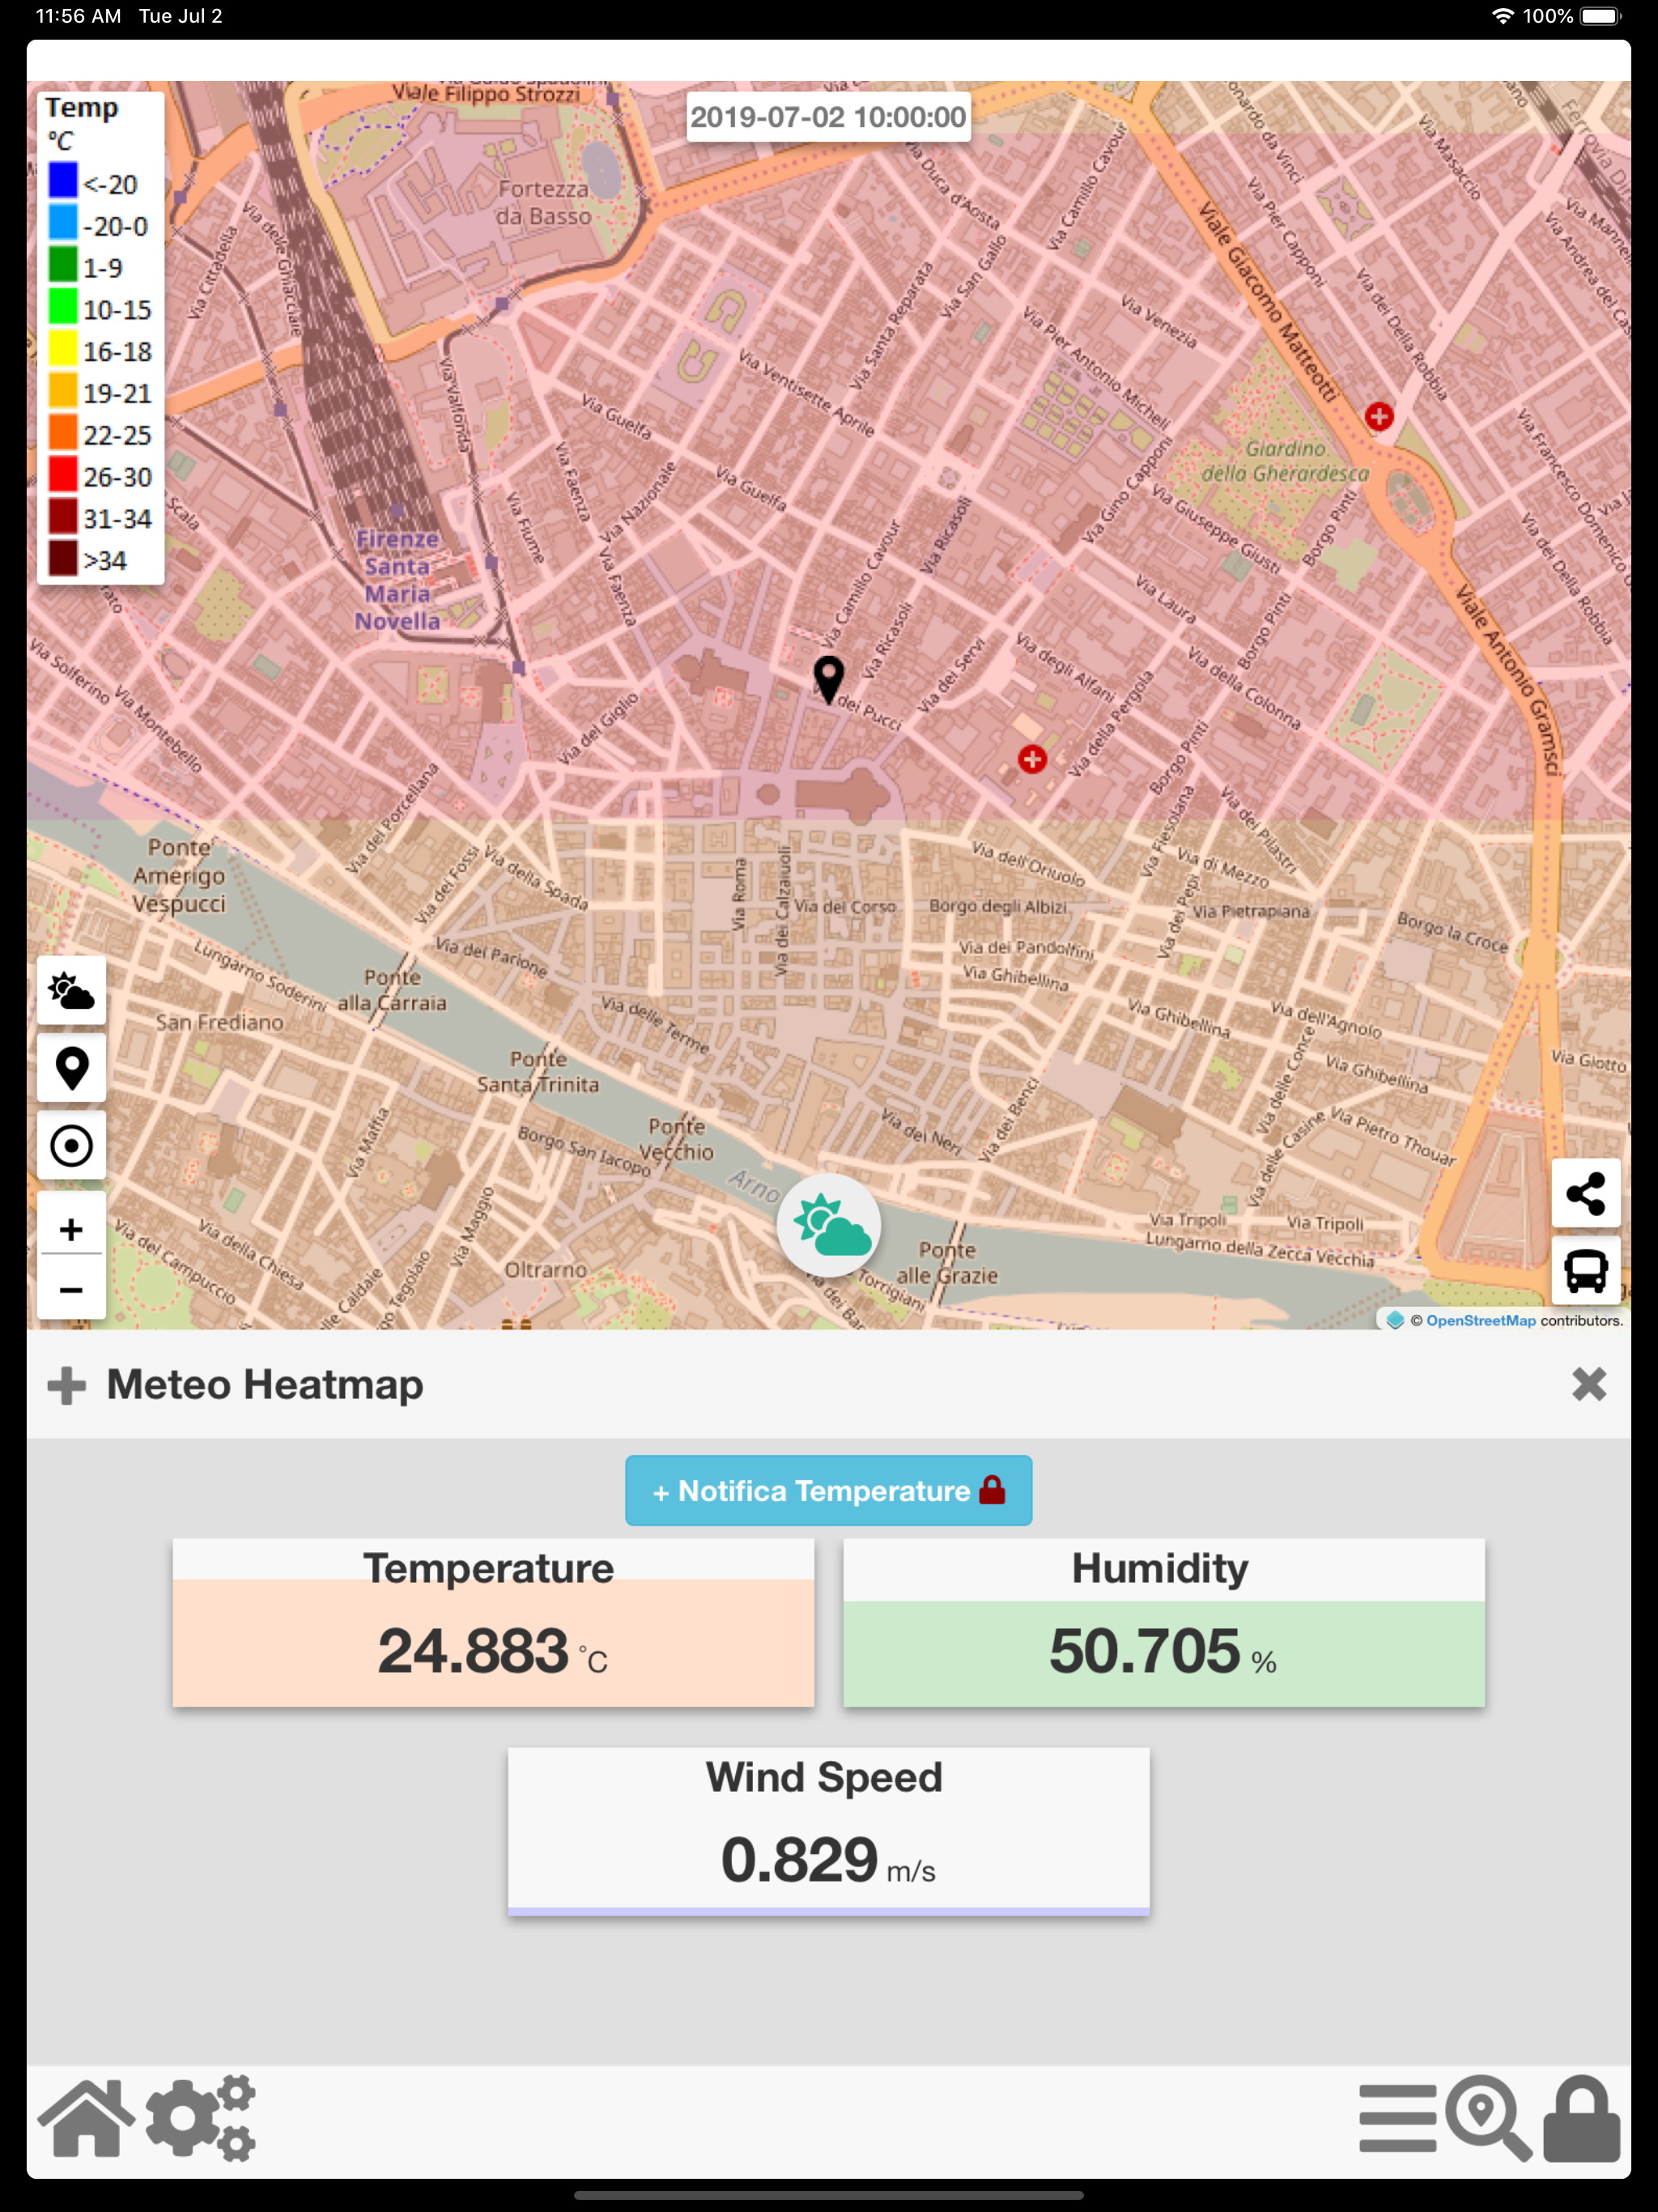Tap the lock login icon
The image size is (1658, 2212).
click(1582, 2118)
